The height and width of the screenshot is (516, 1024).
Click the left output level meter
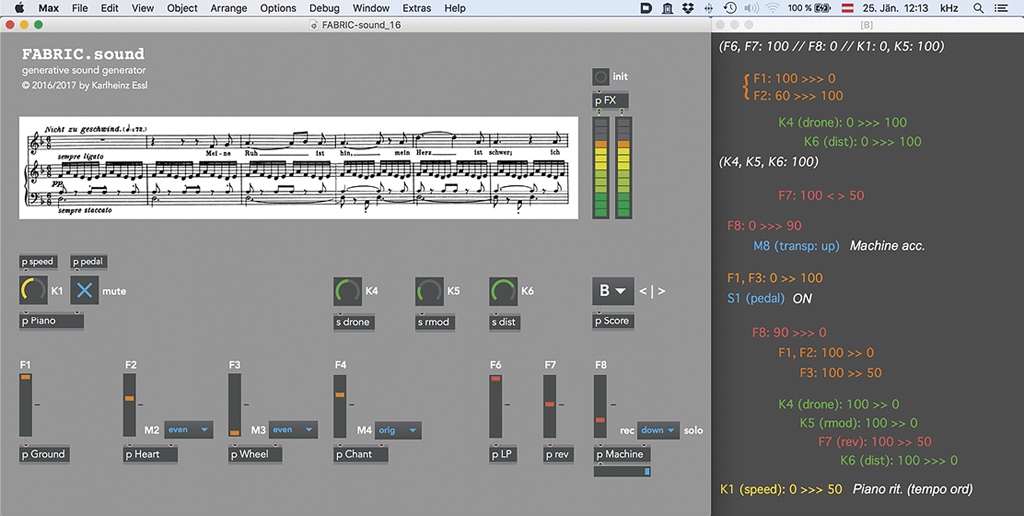[601, 168]
